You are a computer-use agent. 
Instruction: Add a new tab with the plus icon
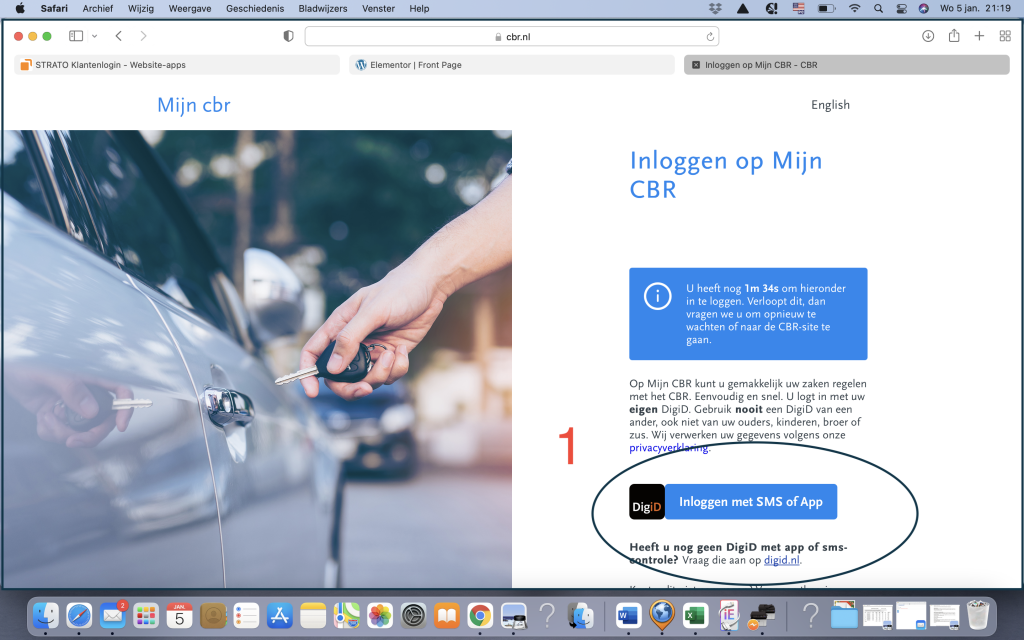979,36
